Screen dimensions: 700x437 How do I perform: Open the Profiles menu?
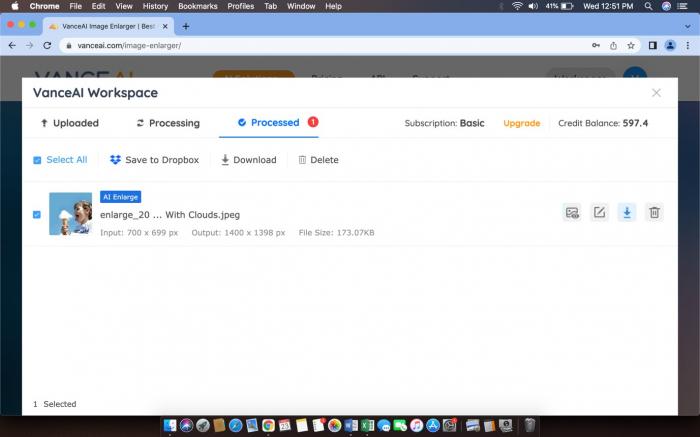(241, 6)
